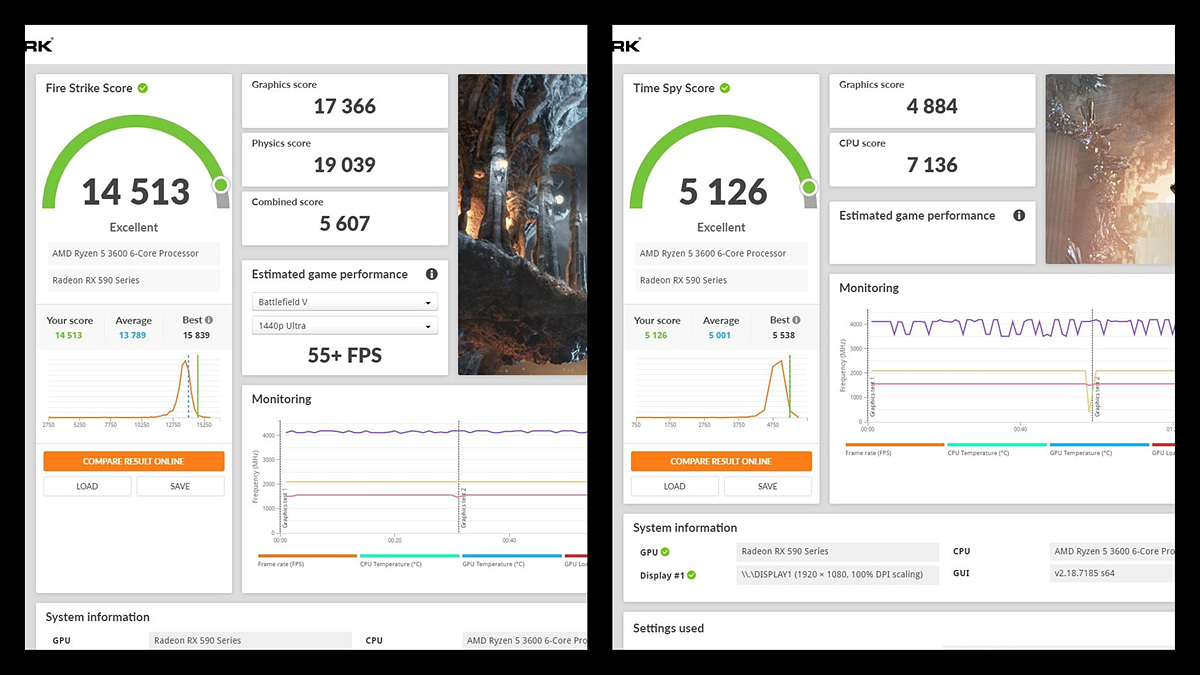
Task: Click Graphics test 2 marker in Time Spy monitoring chart
Action: tap(1096, 396)
